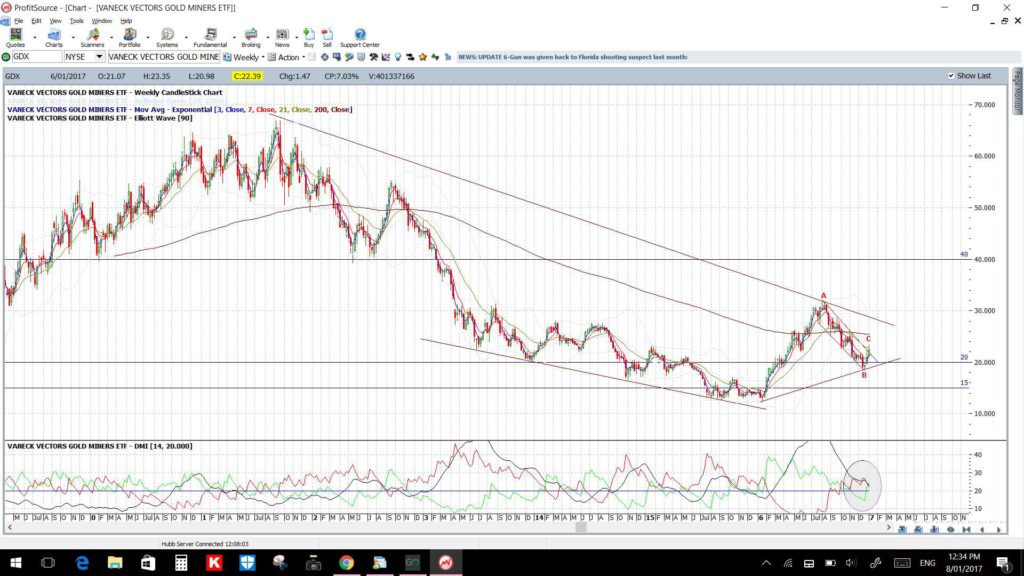Click the Weekly CandleStick Chart title
Image resolution: width=1024 pixels, height=576 pixels.
coord(115,93)
